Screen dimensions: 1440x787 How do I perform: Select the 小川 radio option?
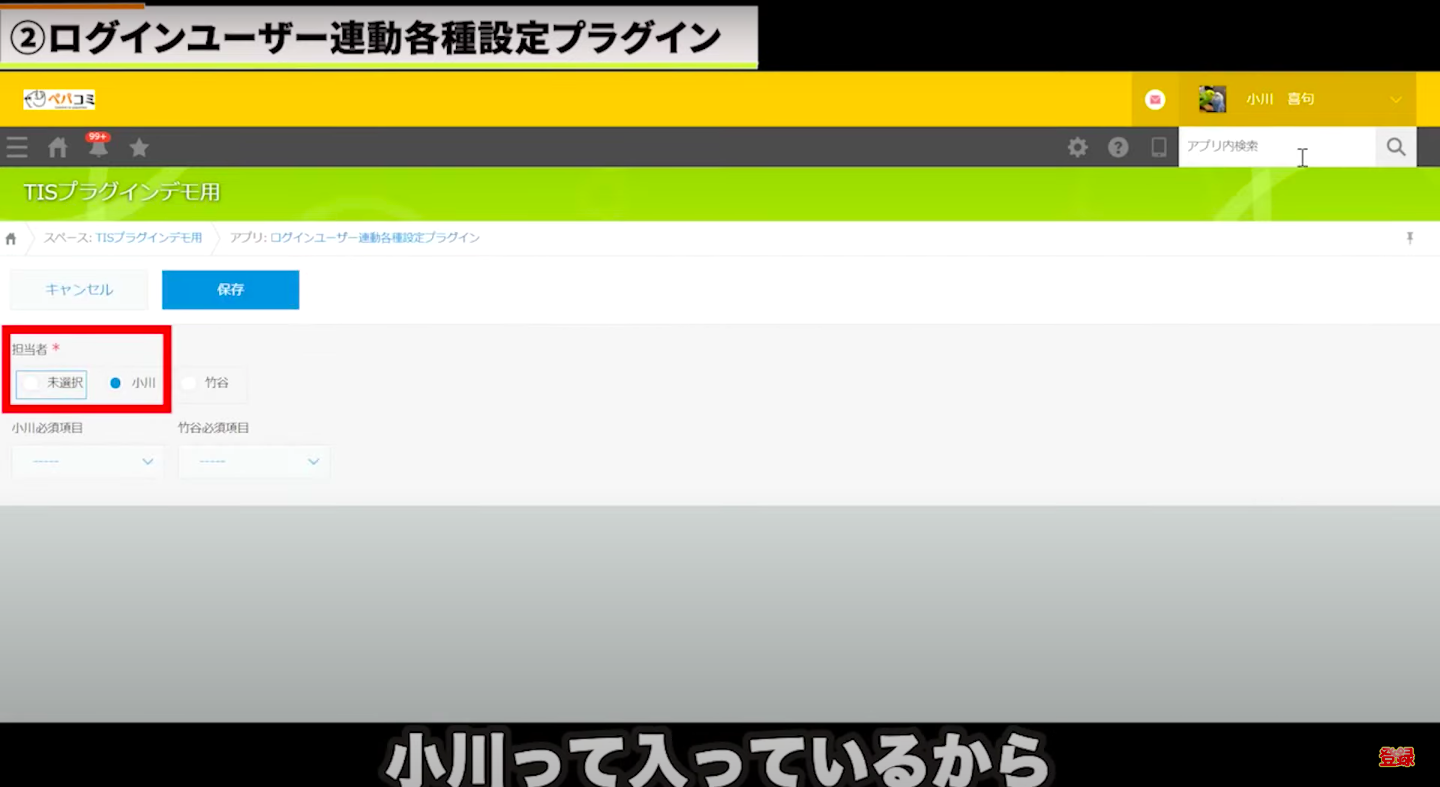pyautogui.click(x=116, y=383)
